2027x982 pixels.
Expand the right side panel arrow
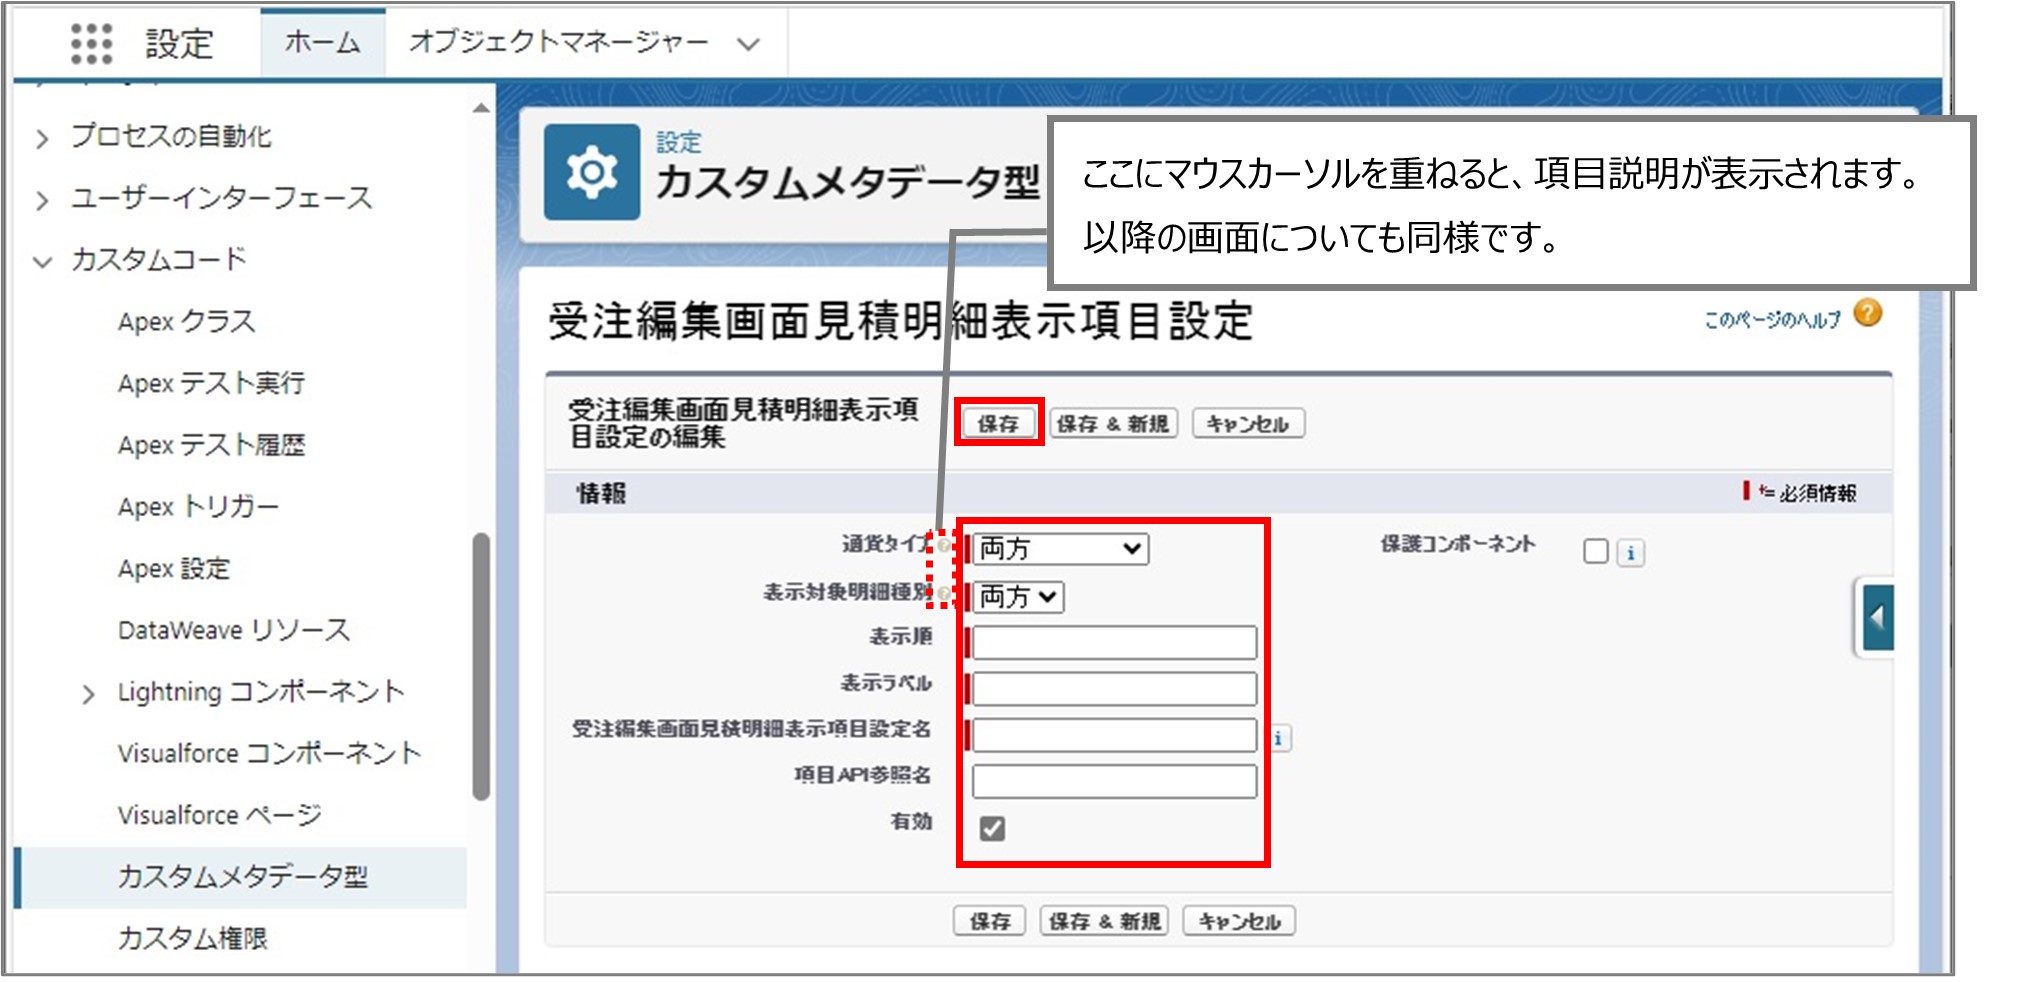click(1878, 618)
